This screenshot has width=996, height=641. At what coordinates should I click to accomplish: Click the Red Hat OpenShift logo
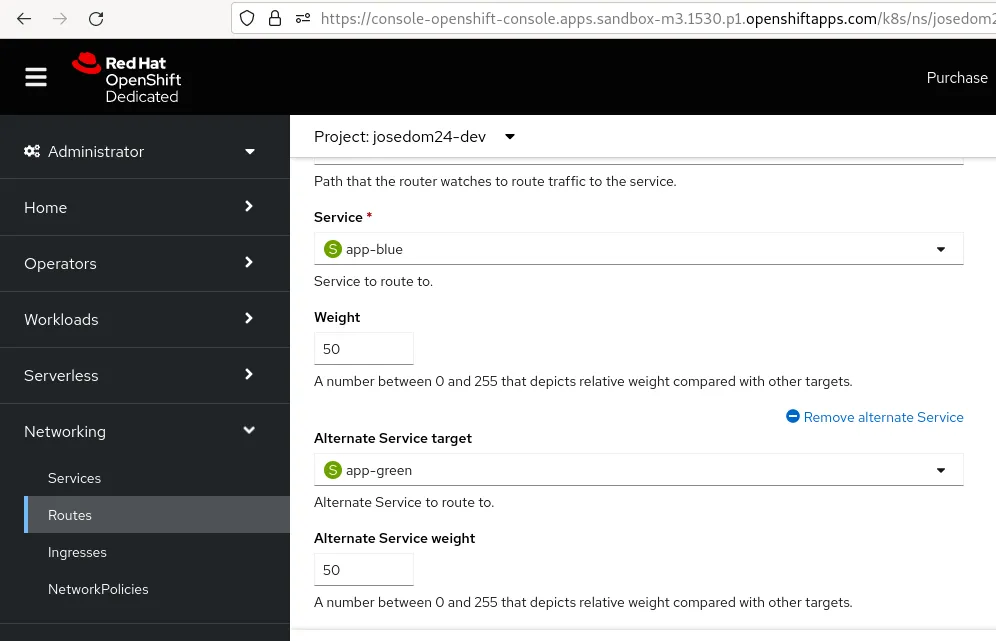click(x=126, y=79)
